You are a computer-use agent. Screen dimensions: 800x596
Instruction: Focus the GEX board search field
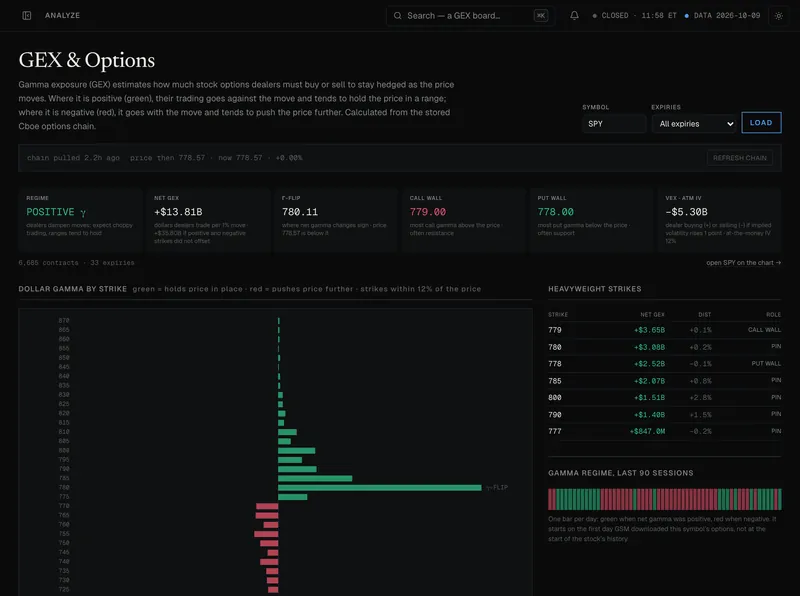(470, 16)
